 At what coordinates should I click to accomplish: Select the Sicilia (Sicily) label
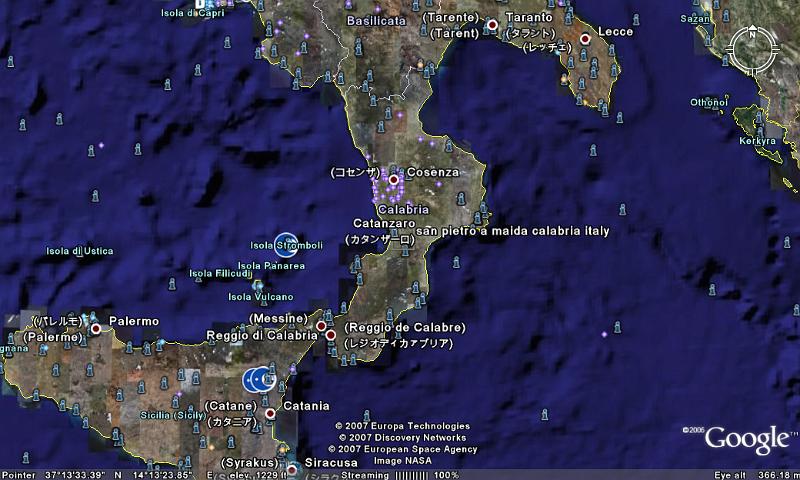173,415
